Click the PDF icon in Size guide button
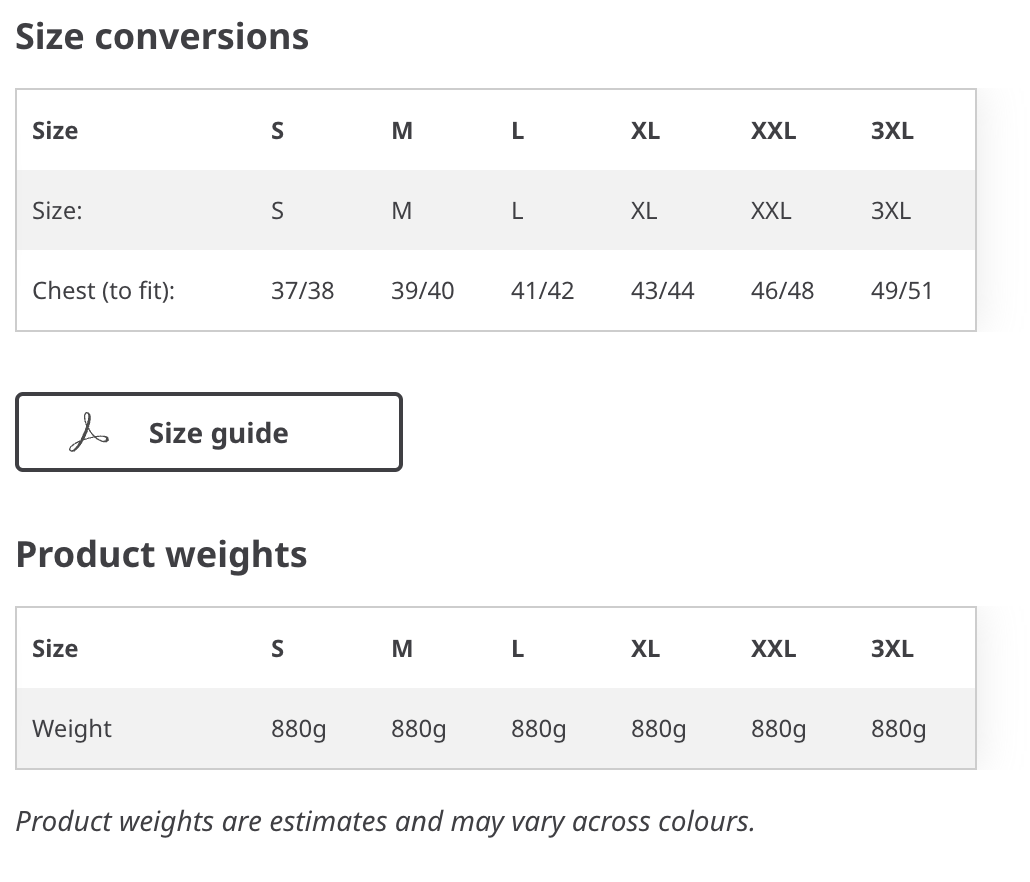The width and height of the screenshot is (1030, 882). (x=89, y=433)
